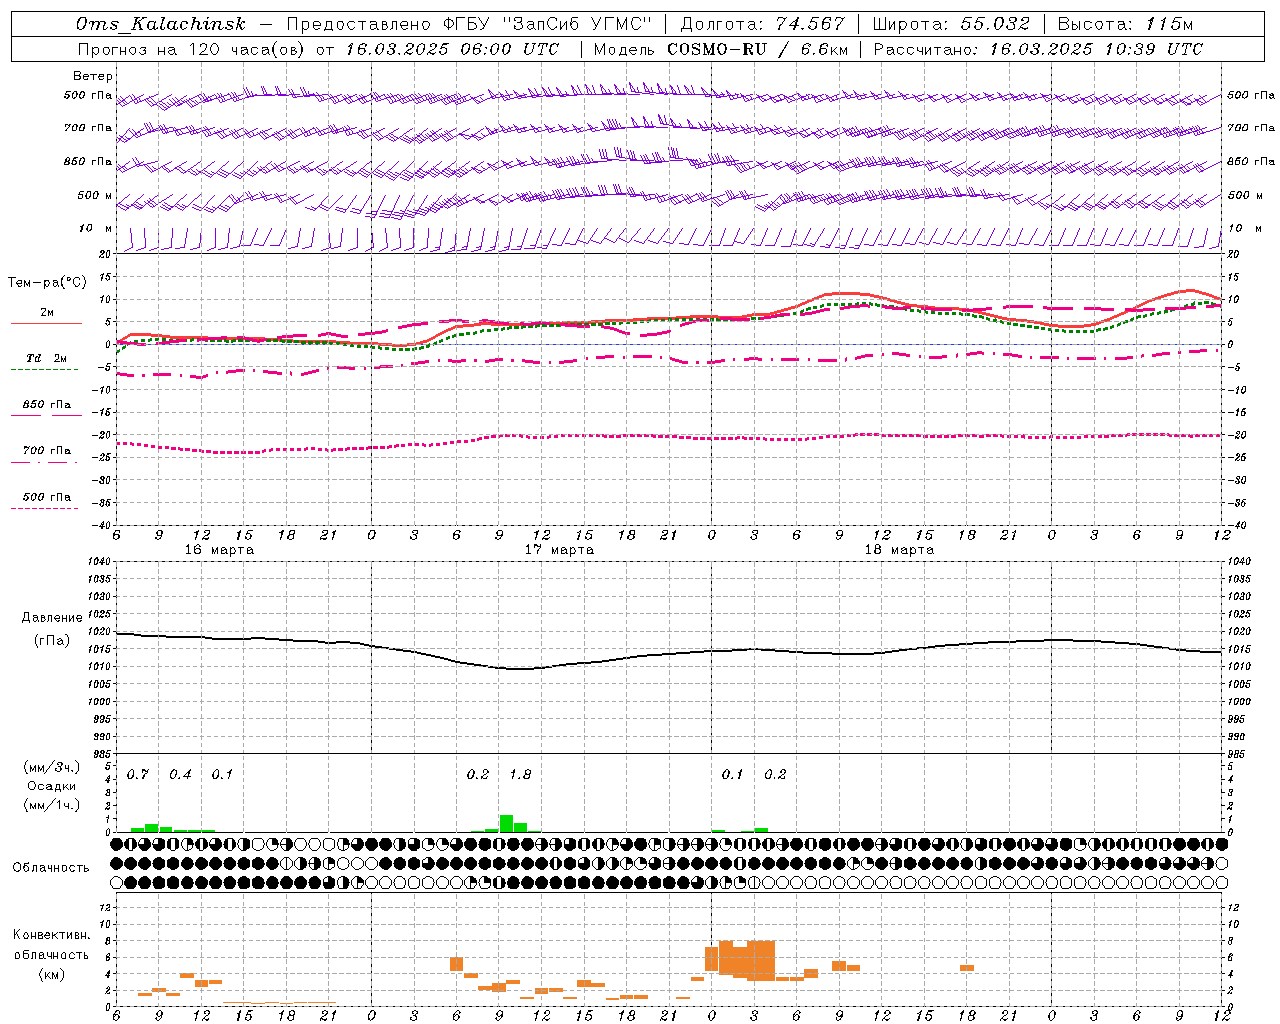Click the station name Oms_Kalachinsk

click(160, 24)
